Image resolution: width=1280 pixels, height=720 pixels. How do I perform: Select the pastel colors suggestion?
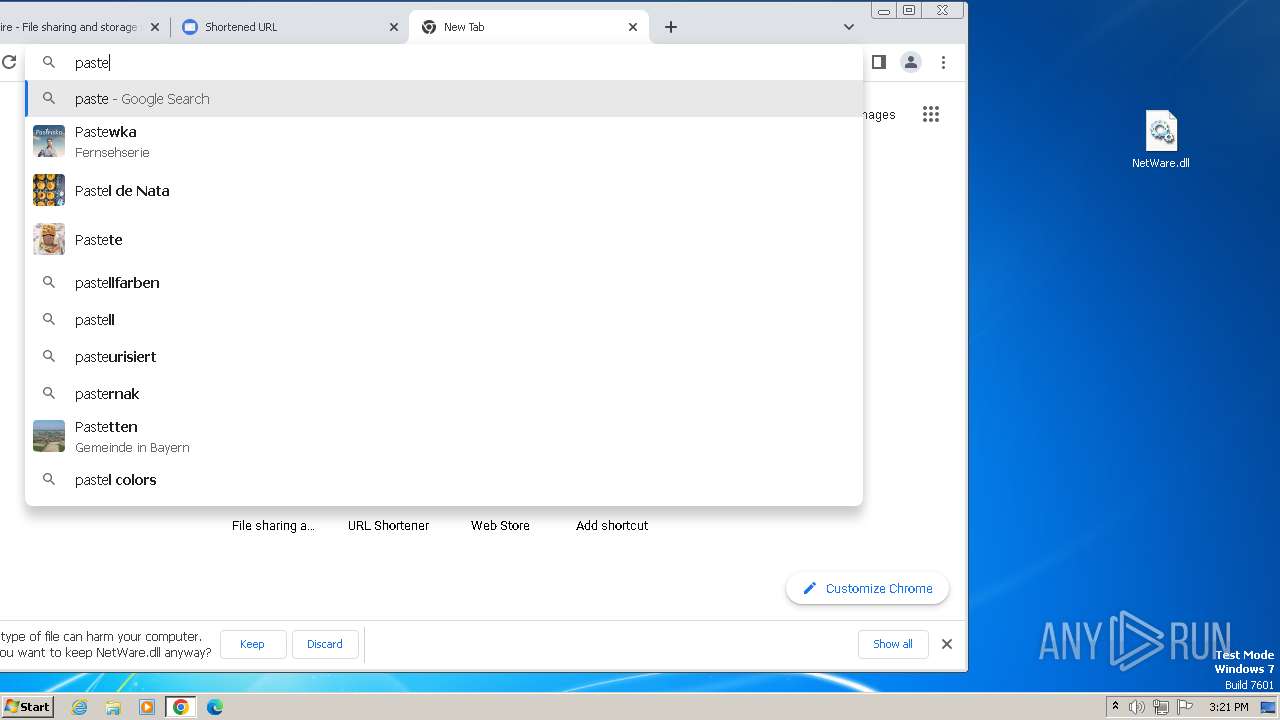444,480
